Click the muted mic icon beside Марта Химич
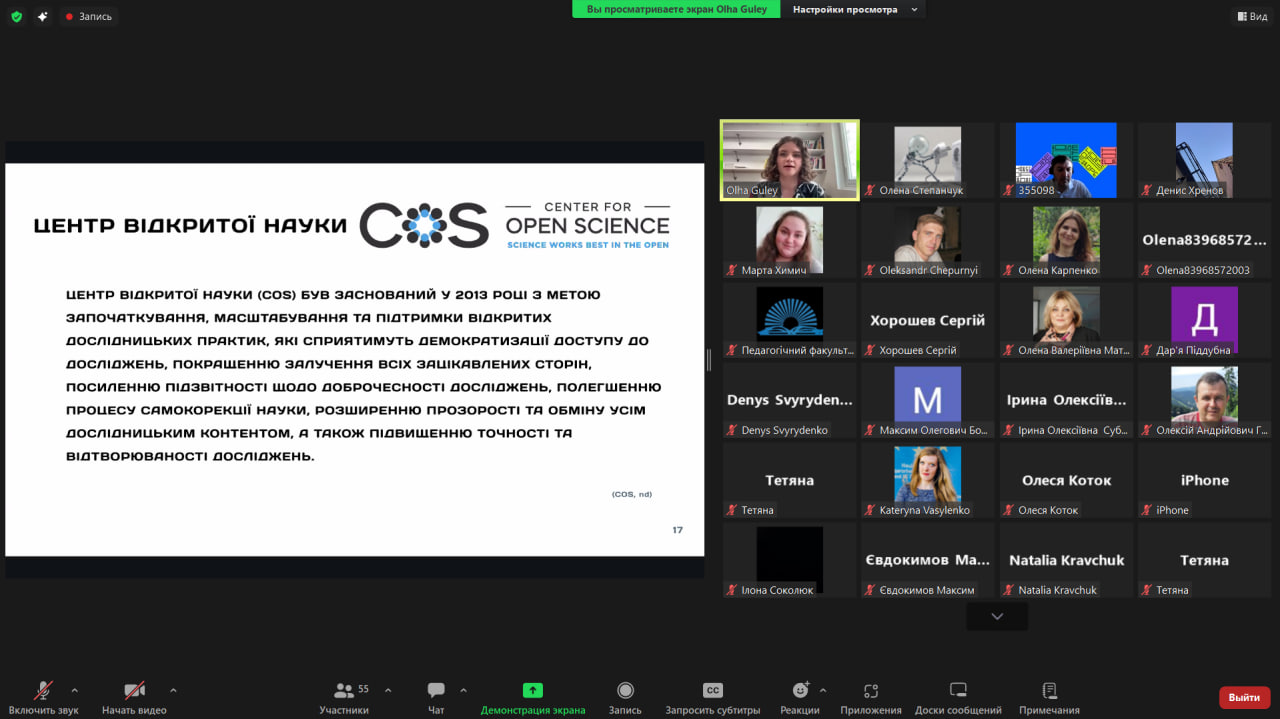The image size is (1280, 719). point(732,270)
